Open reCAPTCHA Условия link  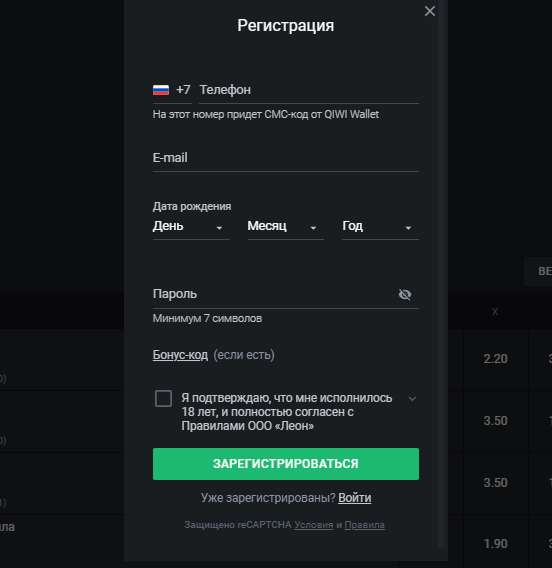(x=314, y=525)
